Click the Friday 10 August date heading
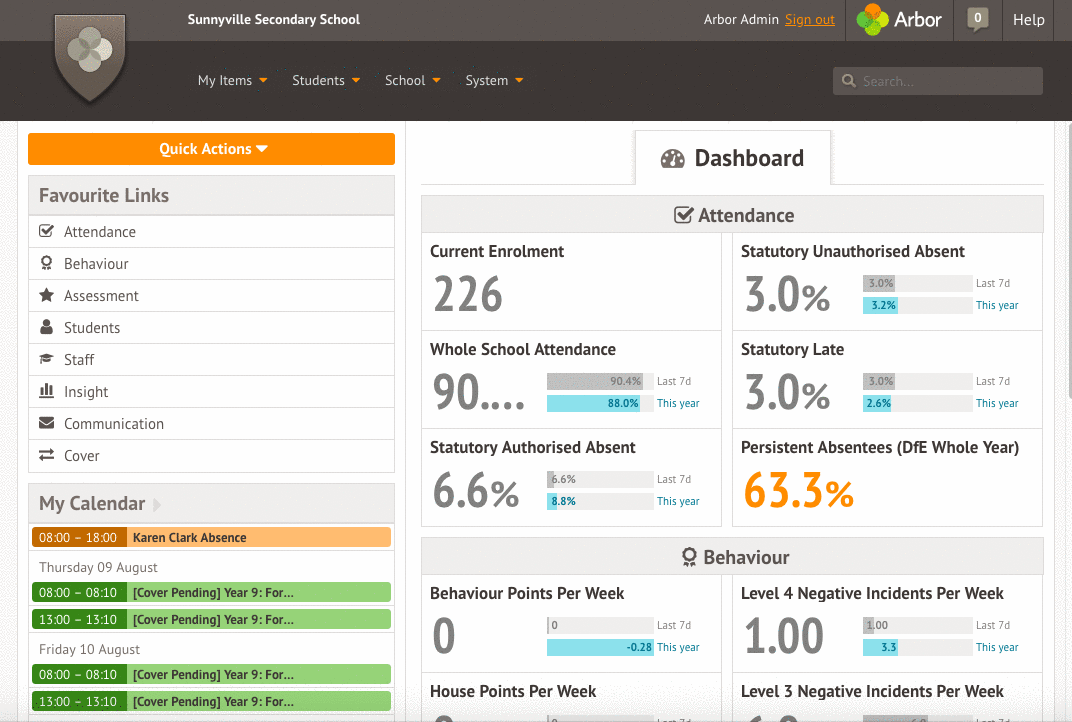Image resolution: width=1072 pixels, height=722 pixels. (89, 650)
